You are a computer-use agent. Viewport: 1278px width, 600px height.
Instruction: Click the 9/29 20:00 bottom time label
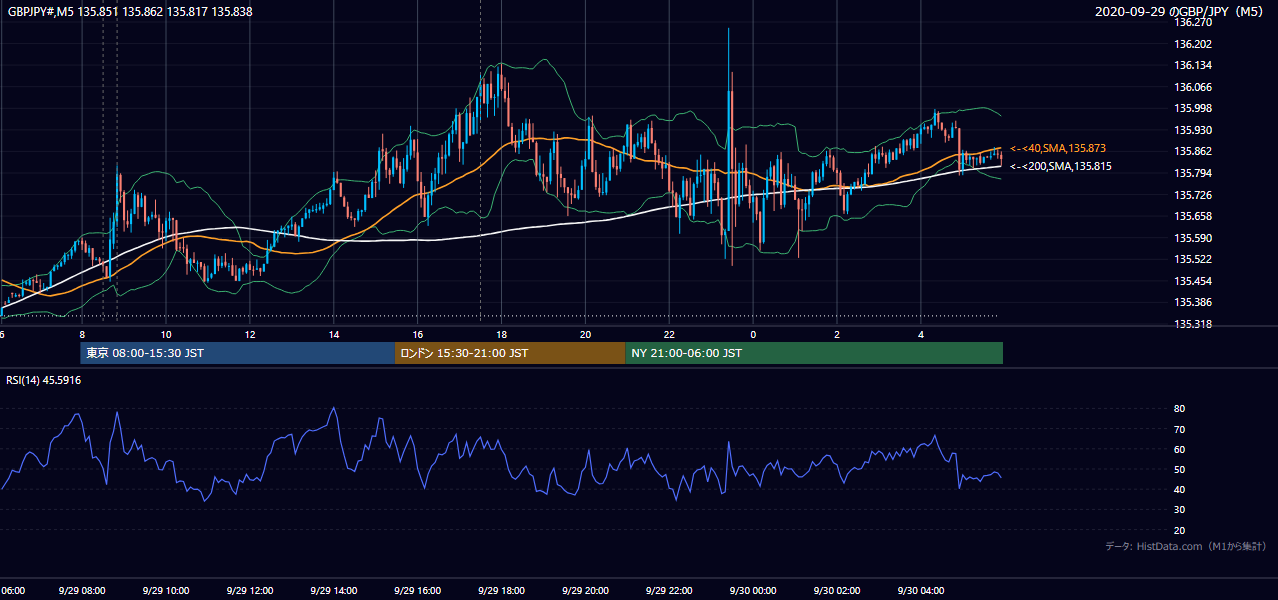click(x=586, y=591)
